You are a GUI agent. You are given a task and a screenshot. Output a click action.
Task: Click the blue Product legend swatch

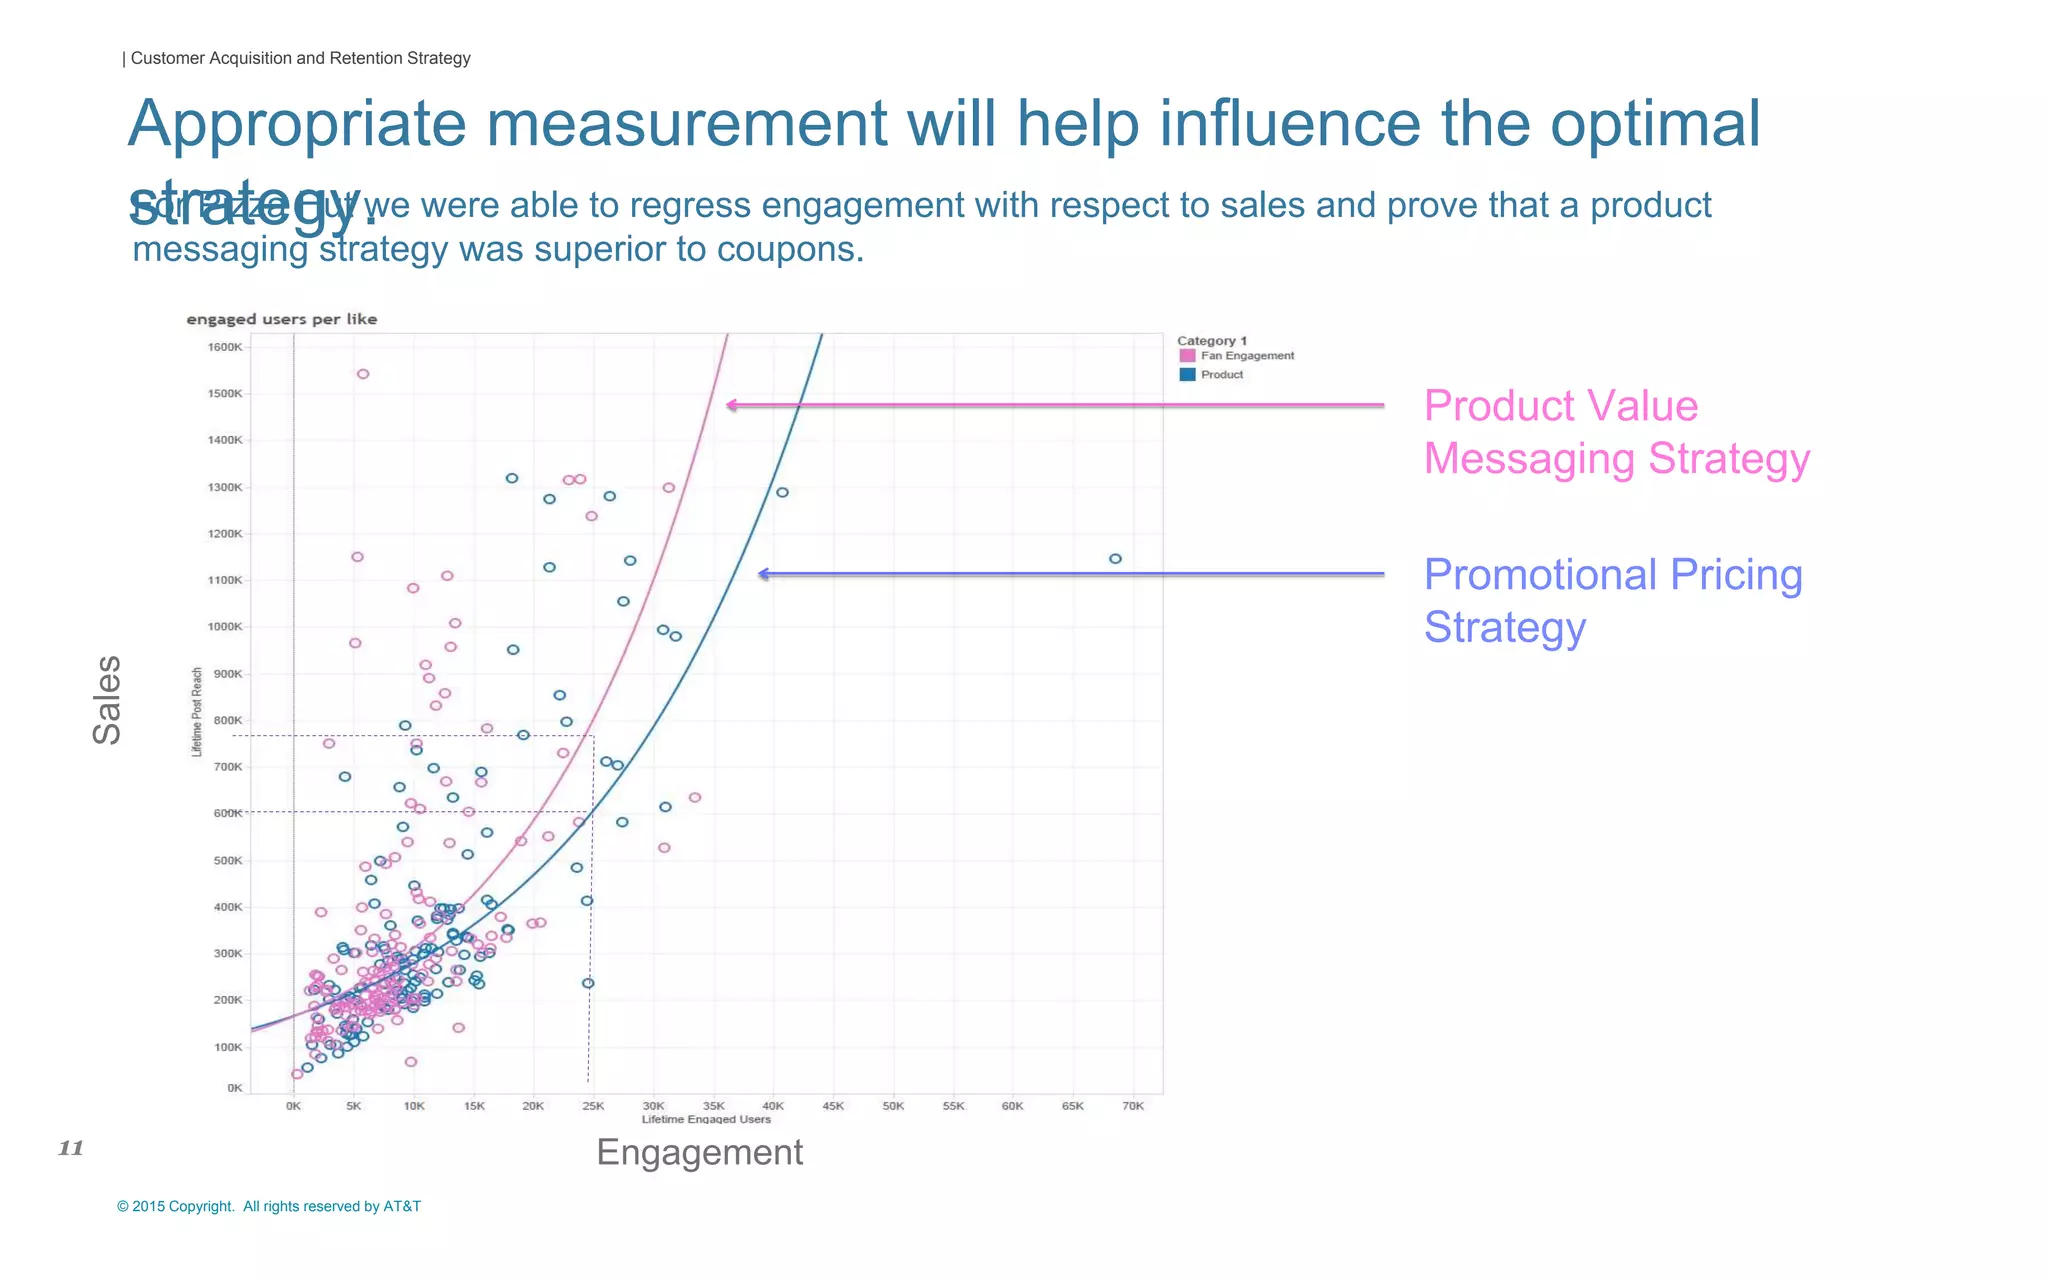(1187, 375)
